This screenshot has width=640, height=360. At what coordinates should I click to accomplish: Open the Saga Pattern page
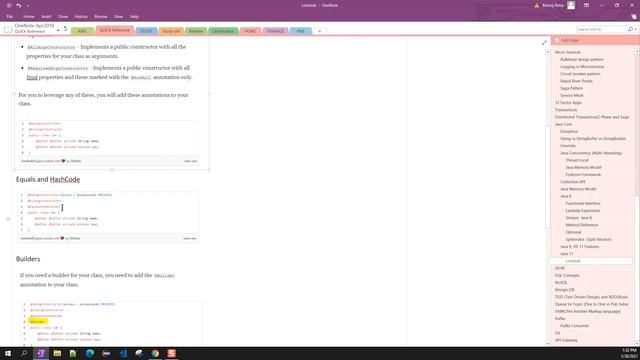click(x=571, y=88)
